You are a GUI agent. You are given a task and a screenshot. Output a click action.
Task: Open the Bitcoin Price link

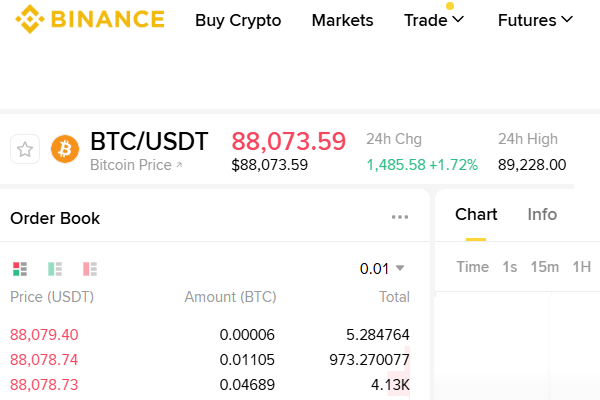[136, 165]
